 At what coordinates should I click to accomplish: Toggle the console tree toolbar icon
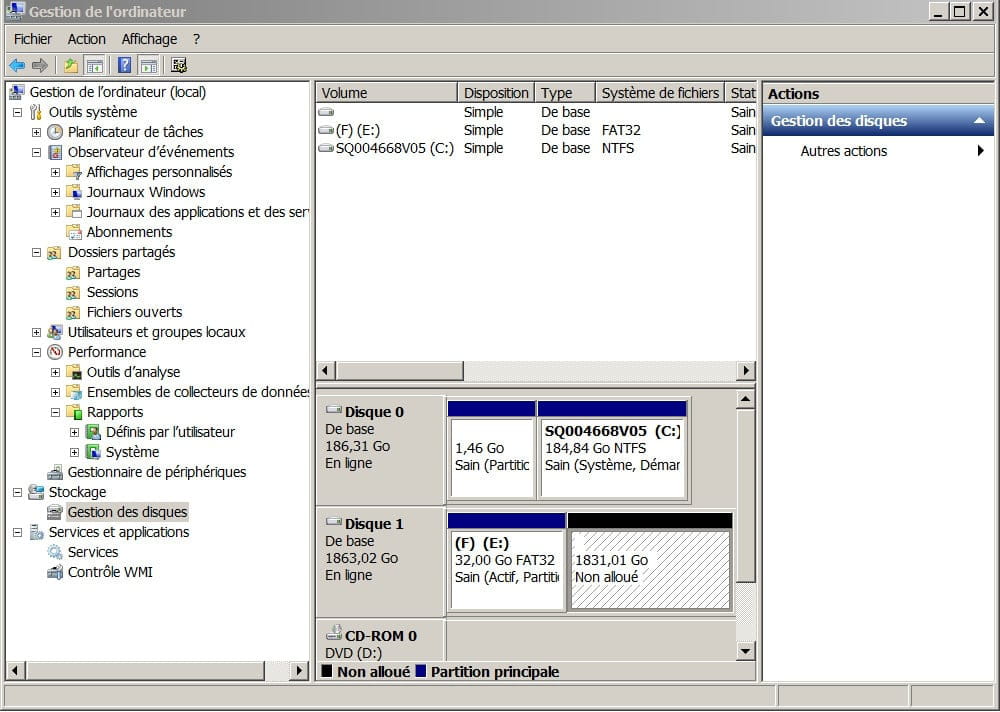pos(94,65)
